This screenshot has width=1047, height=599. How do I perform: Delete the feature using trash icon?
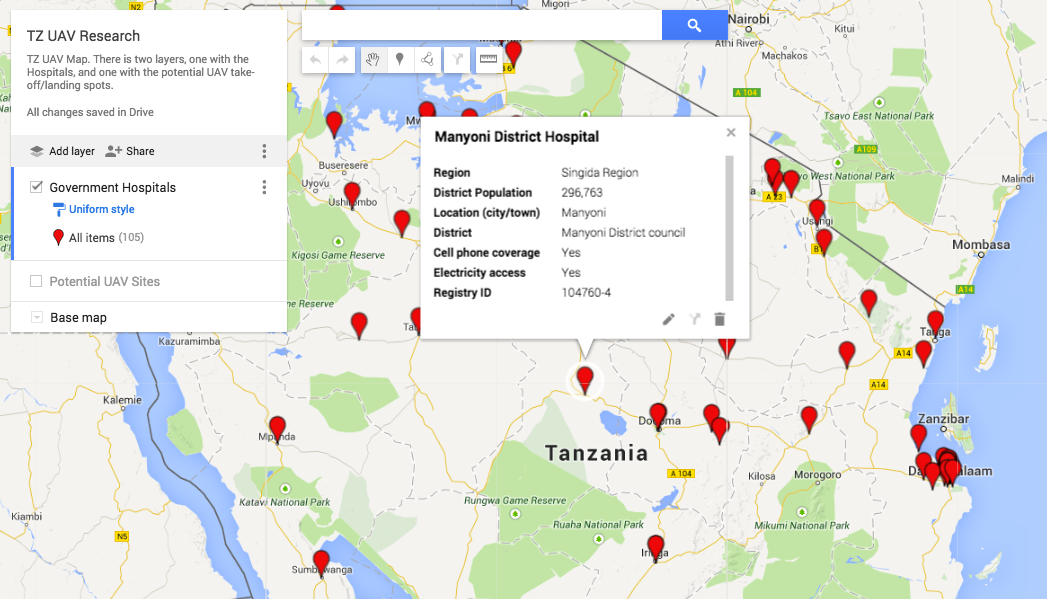(x=719, y=319)
